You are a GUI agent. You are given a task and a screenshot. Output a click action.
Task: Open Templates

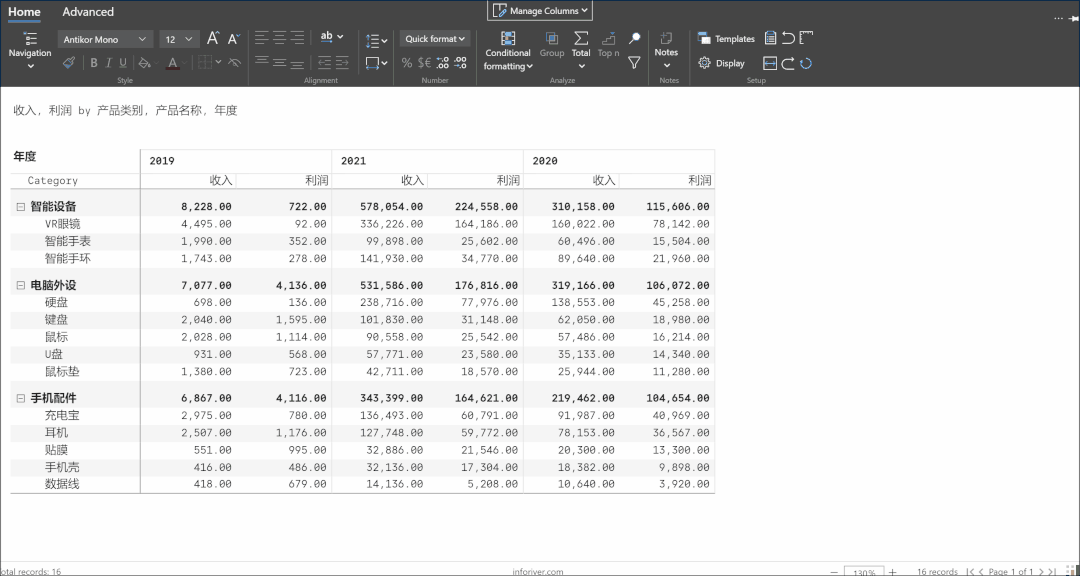point(726,39)
